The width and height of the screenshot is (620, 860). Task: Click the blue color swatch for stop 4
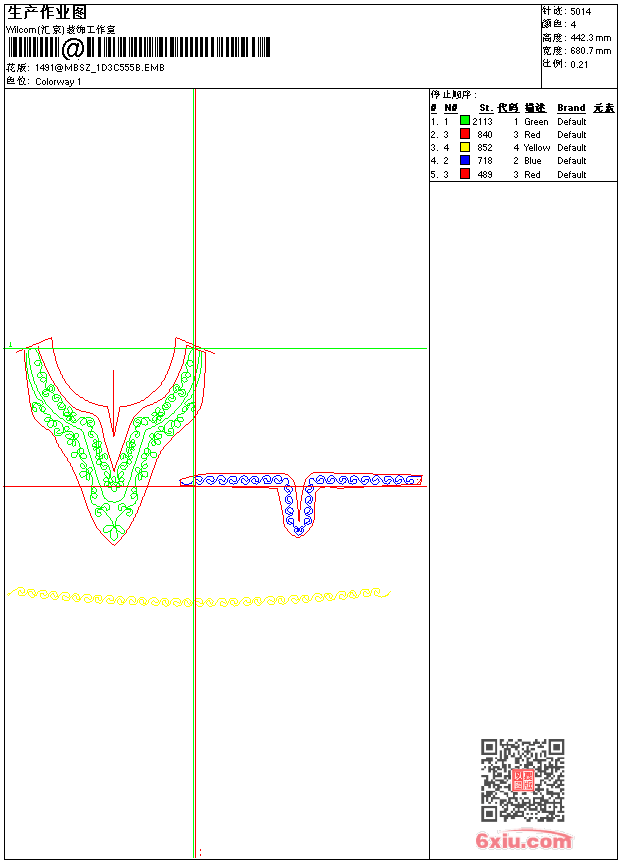pyautogui.click(x=465, y=160)
